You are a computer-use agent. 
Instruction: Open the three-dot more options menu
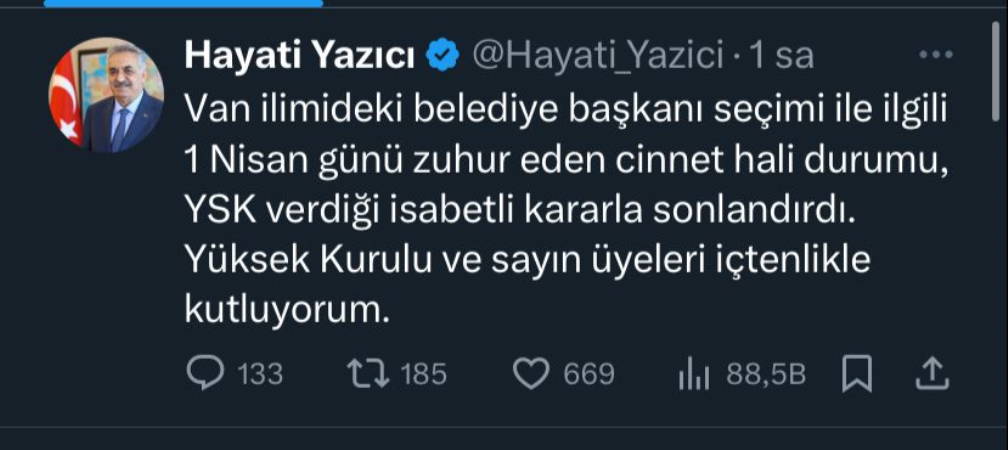[935, 55]
